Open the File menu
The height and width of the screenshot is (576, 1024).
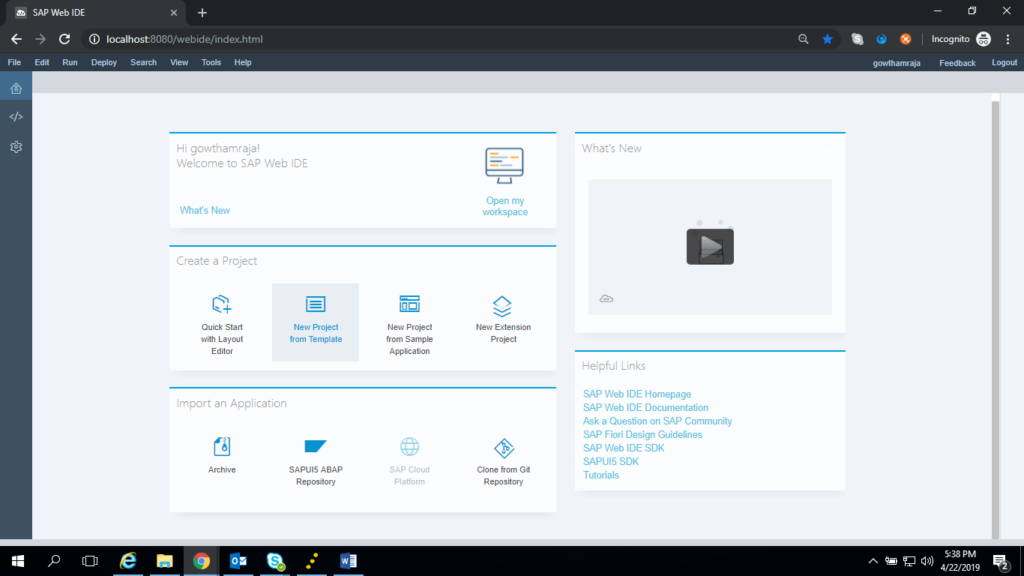click(x=14, y=63)
